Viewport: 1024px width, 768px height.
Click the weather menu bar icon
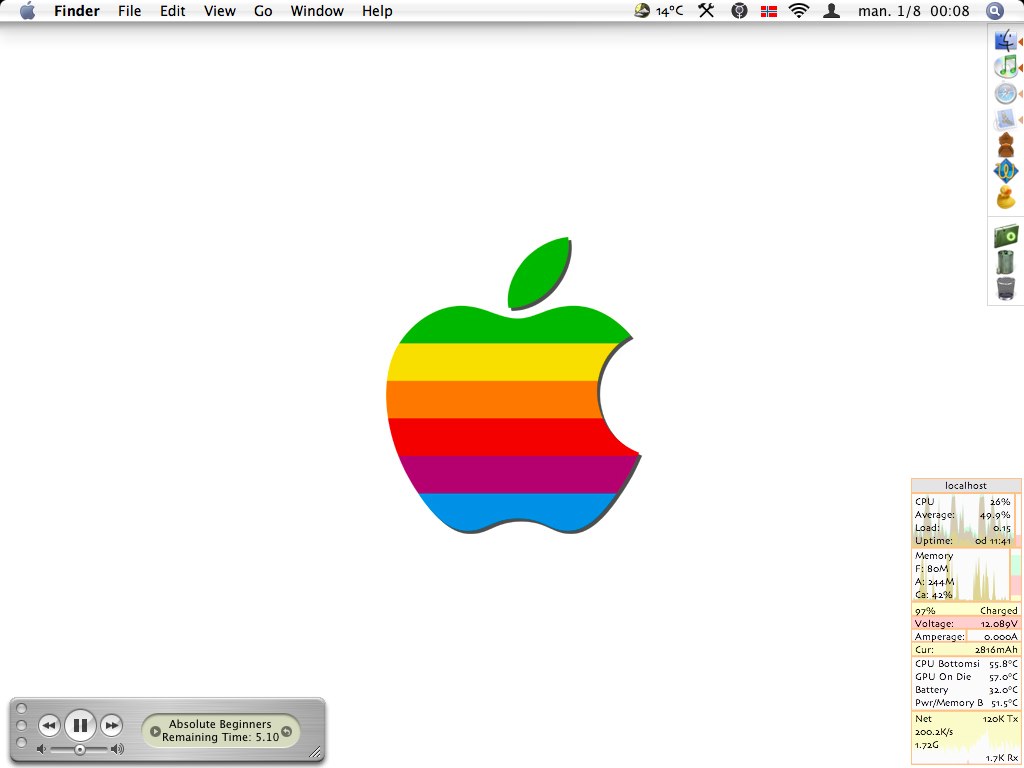click(x=642, y=10)
